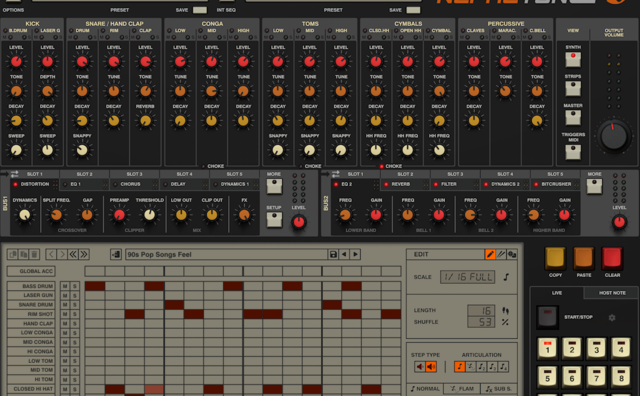Image resolution: width=640 pixels, height=396 pixels.
Task: Click the Bass Drum Level knob
Action: [16, 62]
